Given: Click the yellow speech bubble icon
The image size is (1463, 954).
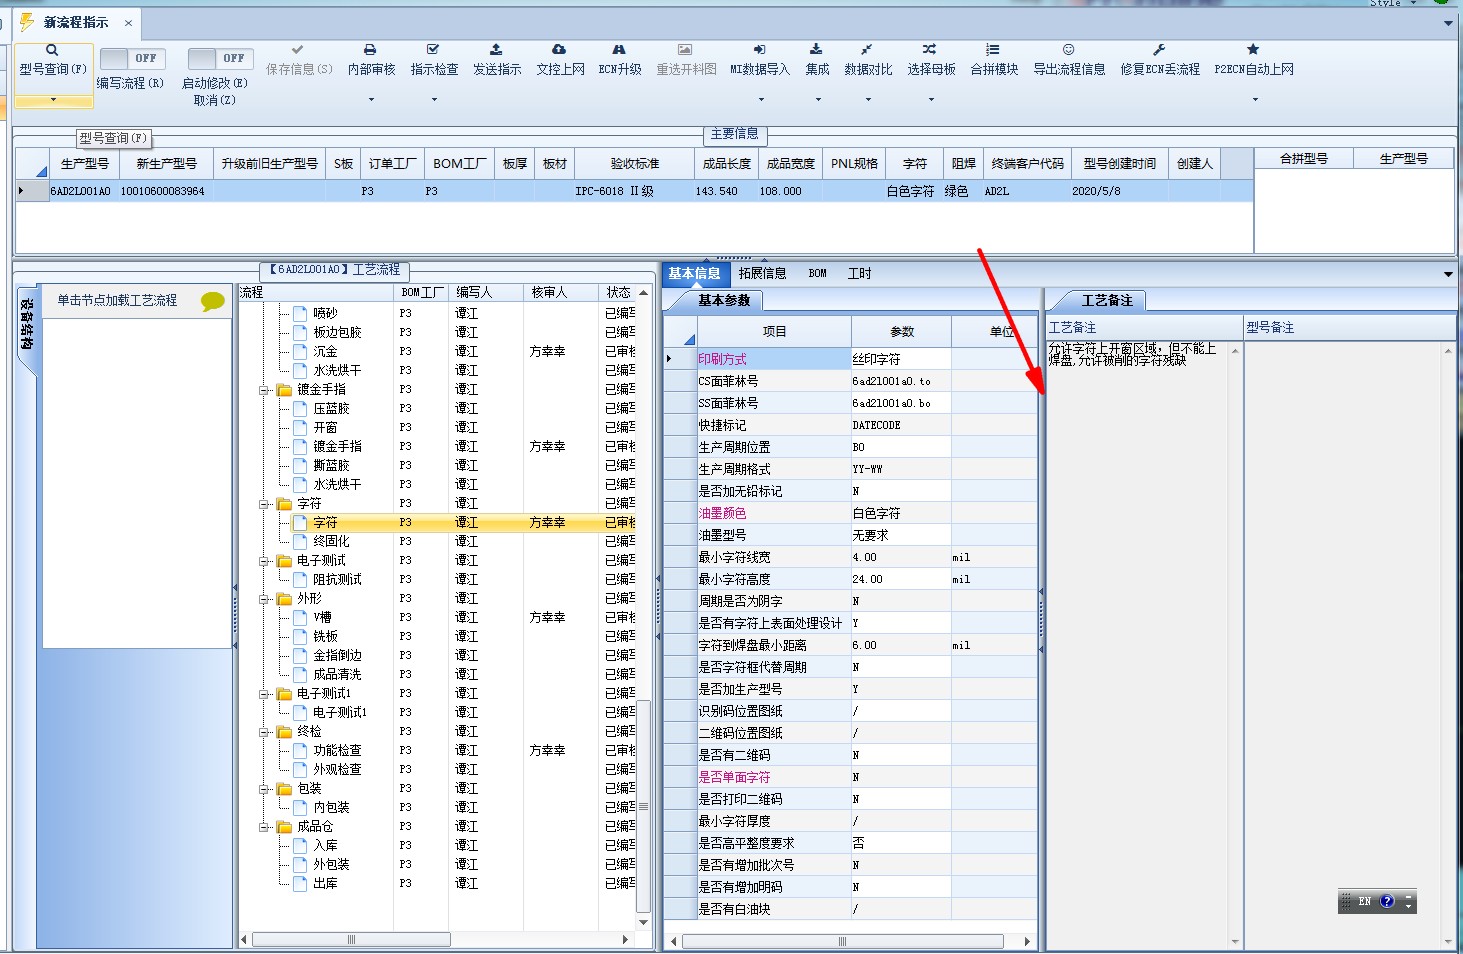Looking at the screenshot, I should tap(212, 301).
